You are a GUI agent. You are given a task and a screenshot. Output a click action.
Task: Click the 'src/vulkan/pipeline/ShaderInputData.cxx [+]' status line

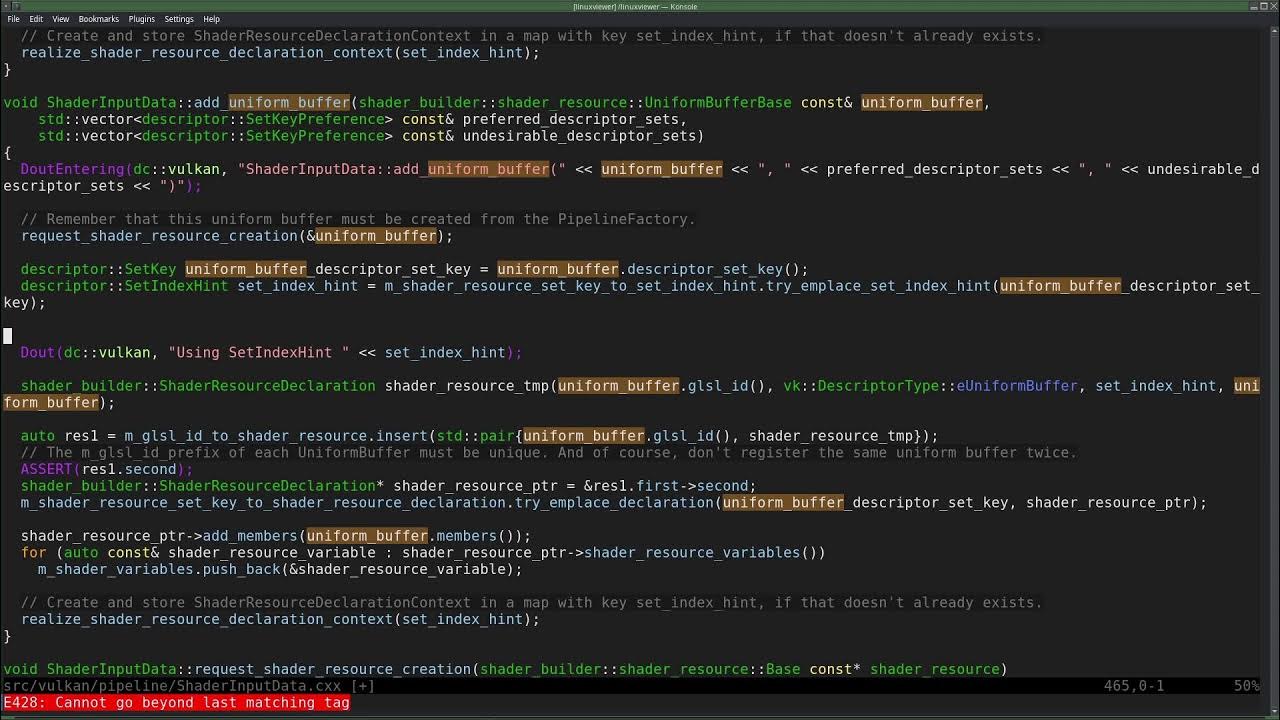[188, 686]
